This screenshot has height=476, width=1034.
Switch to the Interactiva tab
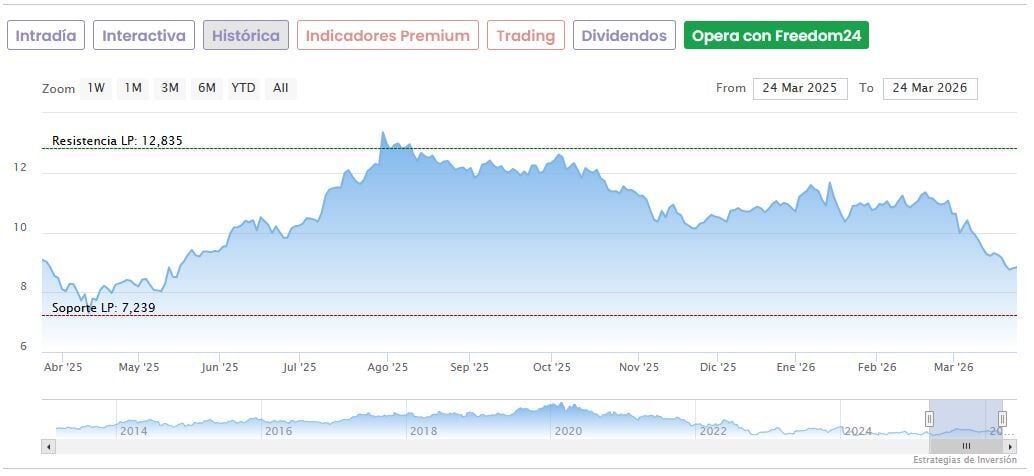coord(144,36)
